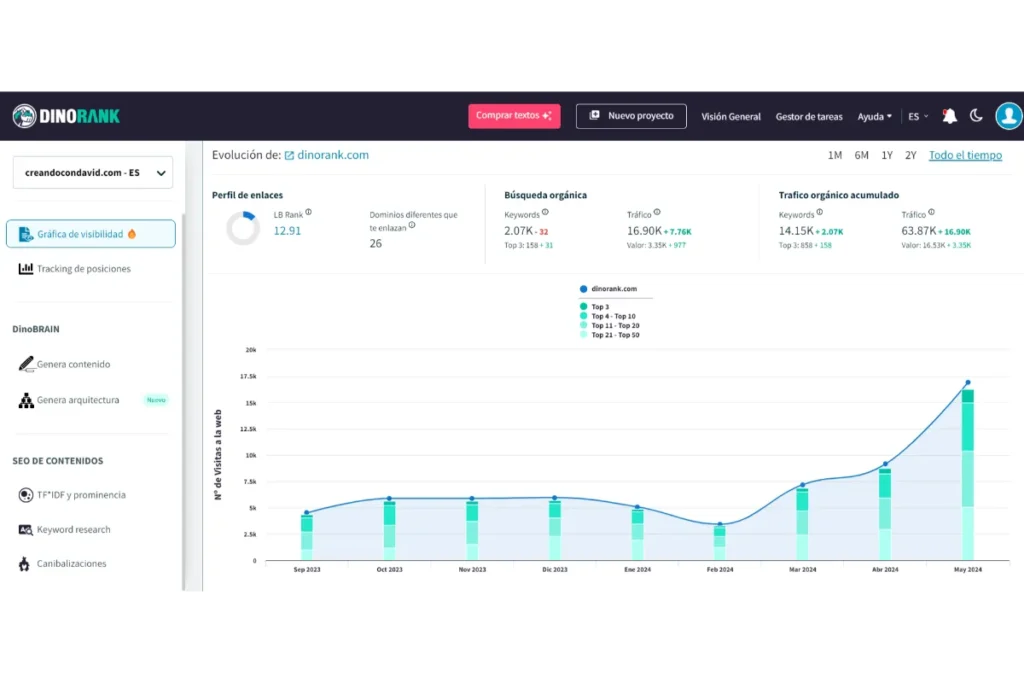The height and width of the screenshot is (683, 1024).
Task: Open Tracking de posiciones in sidebar
Action: (x=84, y=269)
